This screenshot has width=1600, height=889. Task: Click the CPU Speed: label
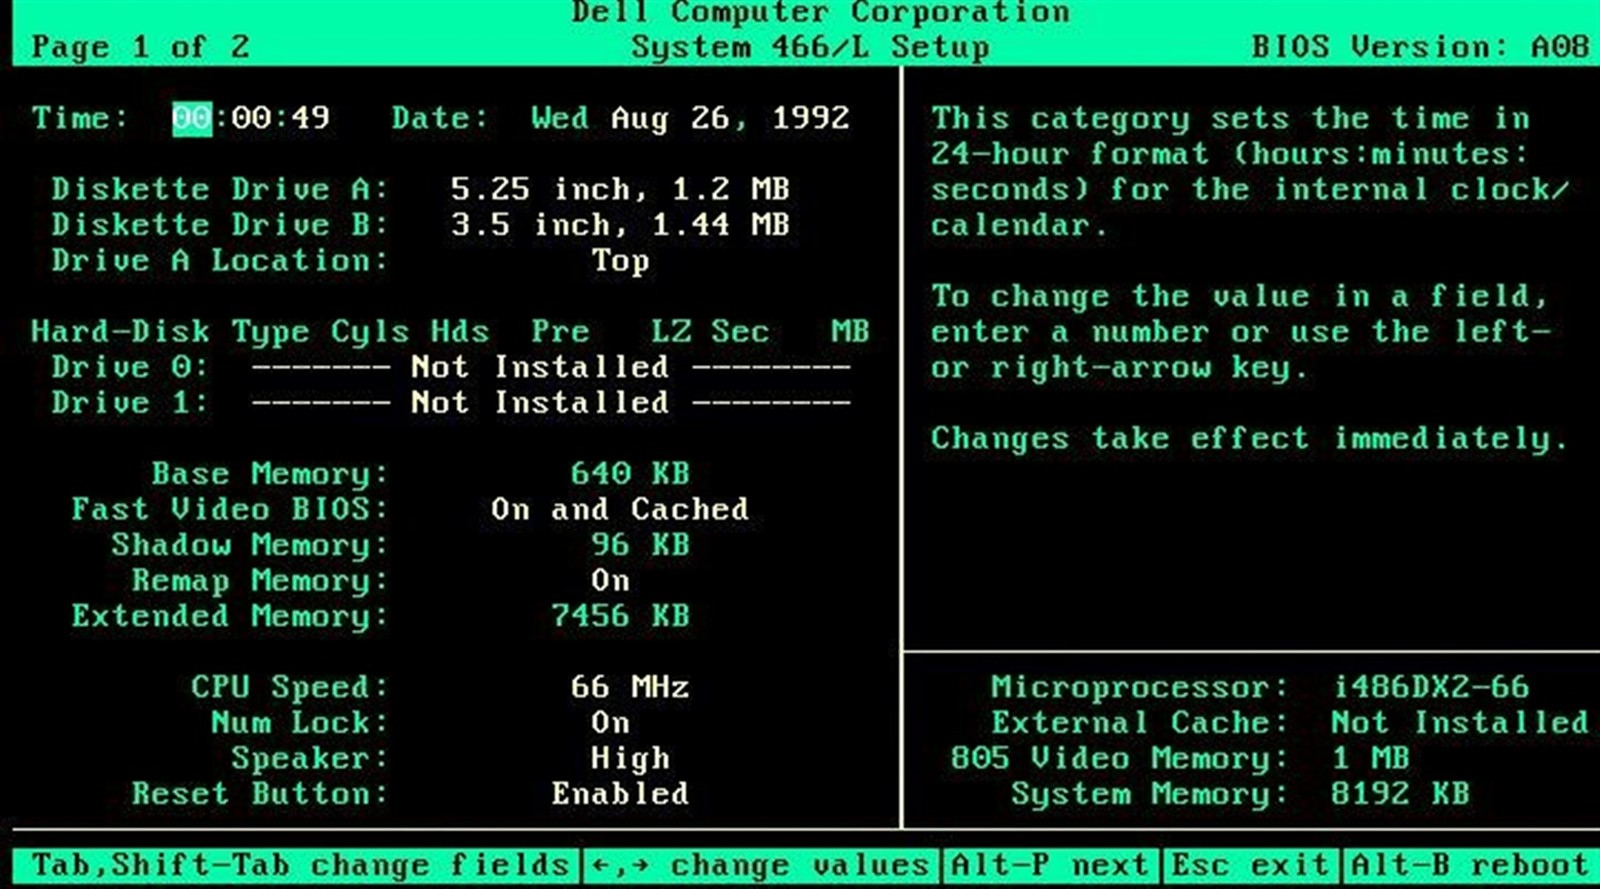click(290, 687)
